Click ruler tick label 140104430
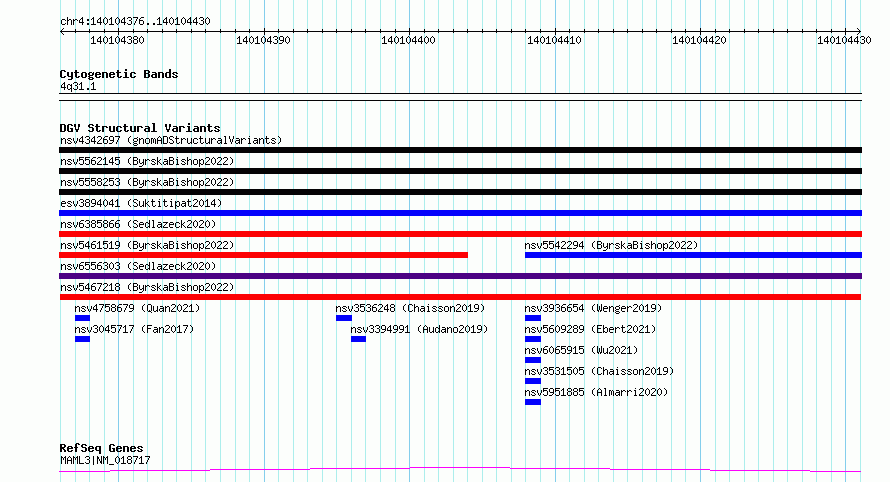Viewport: 890px width, 482px height. 844,40
